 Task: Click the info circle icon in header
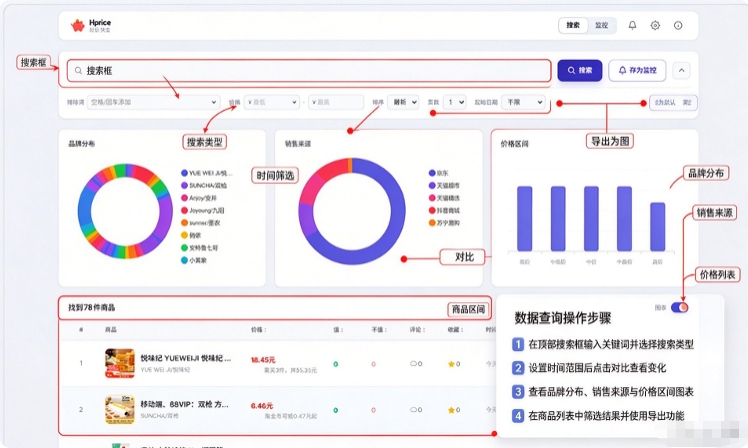click(x=678, y=25)
